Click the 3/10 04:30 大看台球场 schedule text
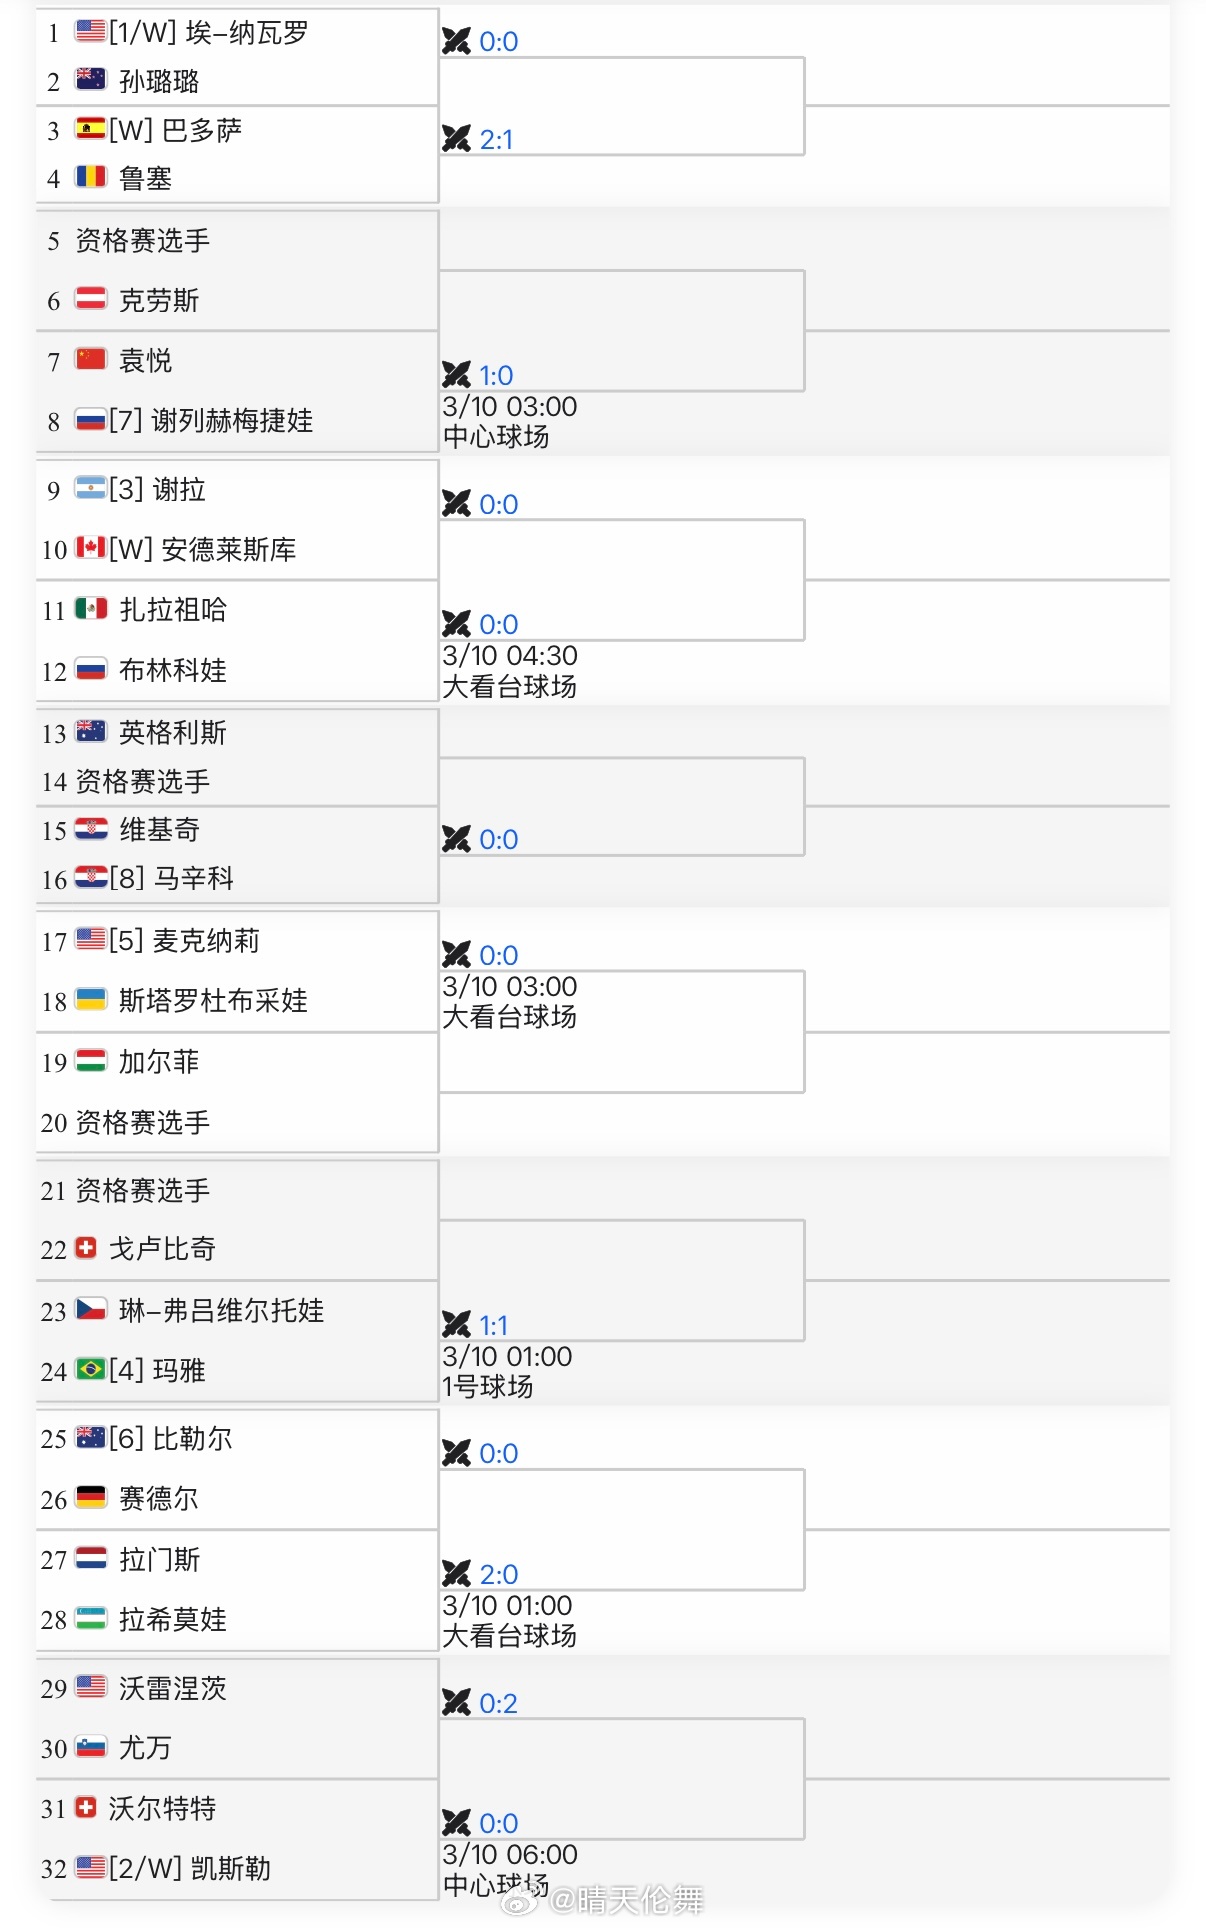 (510, 671)
